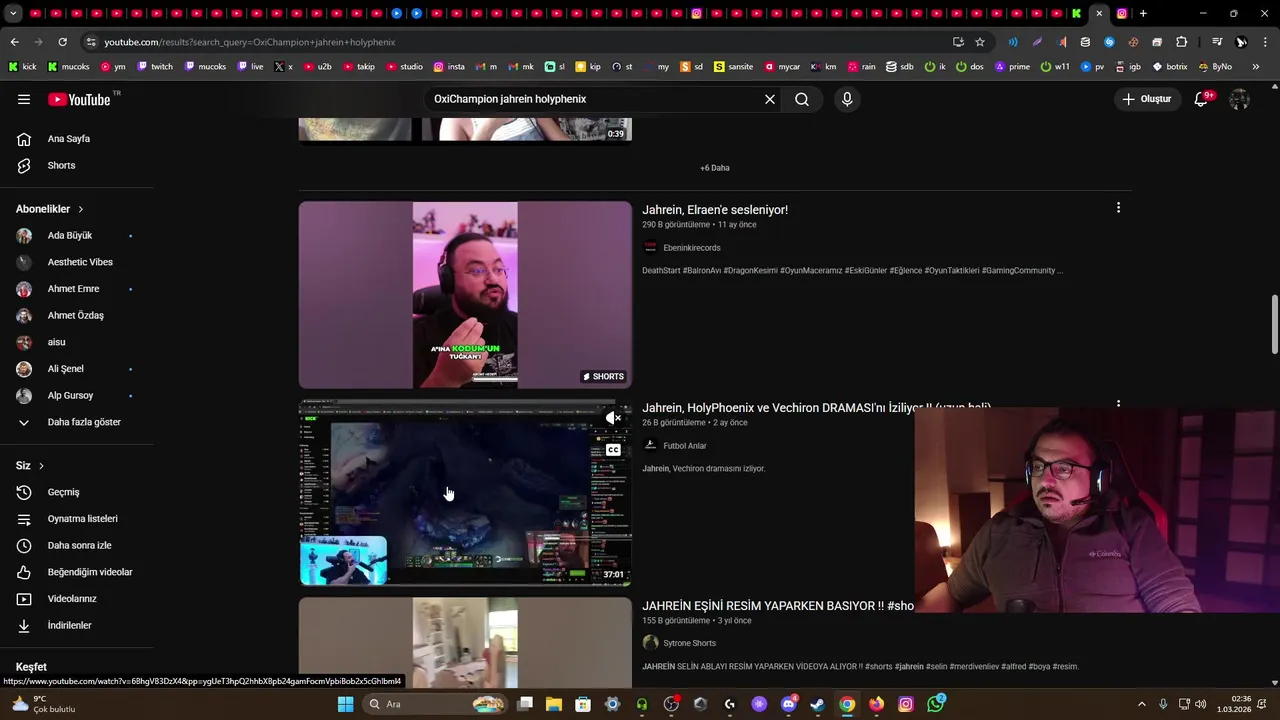Open the twitch bookmark

pyautogui.click(x=155, y=67)
